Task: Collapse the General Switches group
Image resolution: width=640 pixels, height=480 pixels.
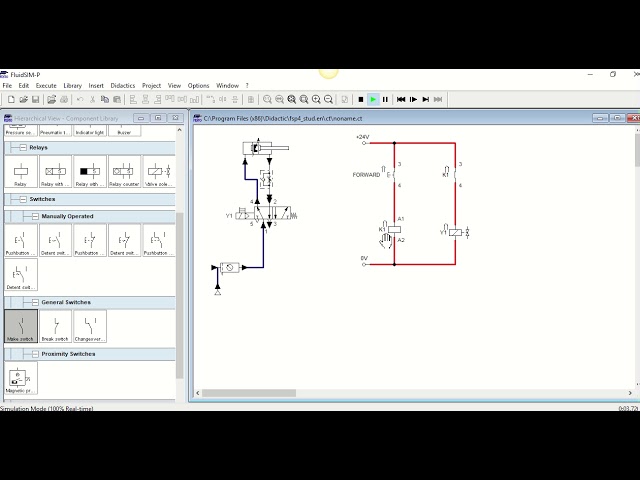Action: point(35,302)
